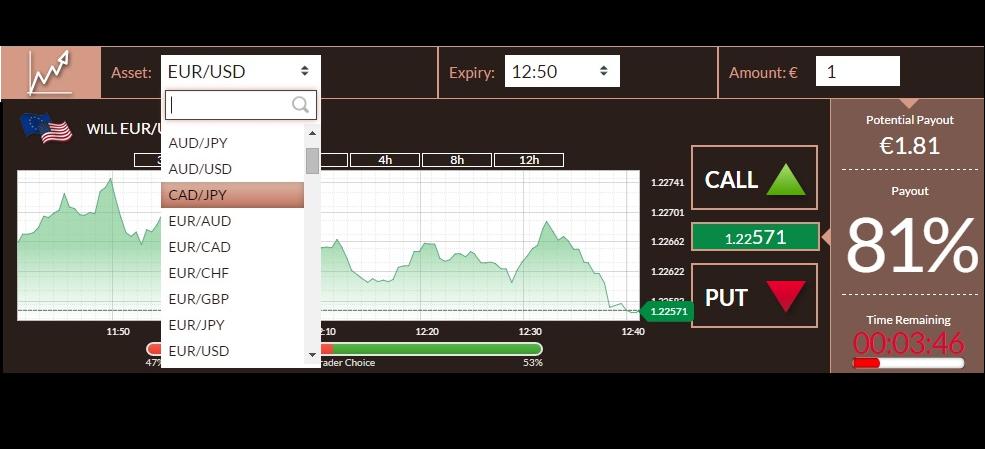This screenshot has width=985, height=449.
Task: Click the 53% trader choice label
Action: click(x=533, y=363)
